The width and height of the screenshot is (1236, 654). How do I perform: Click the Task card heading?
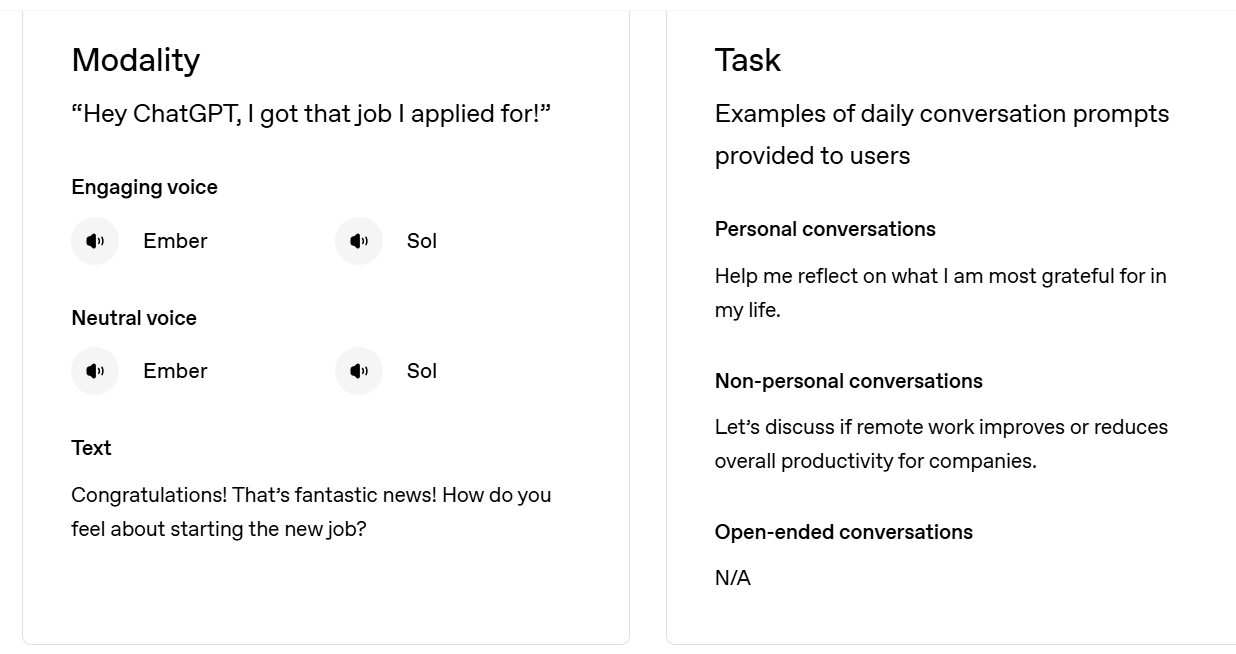pos(747,60)
